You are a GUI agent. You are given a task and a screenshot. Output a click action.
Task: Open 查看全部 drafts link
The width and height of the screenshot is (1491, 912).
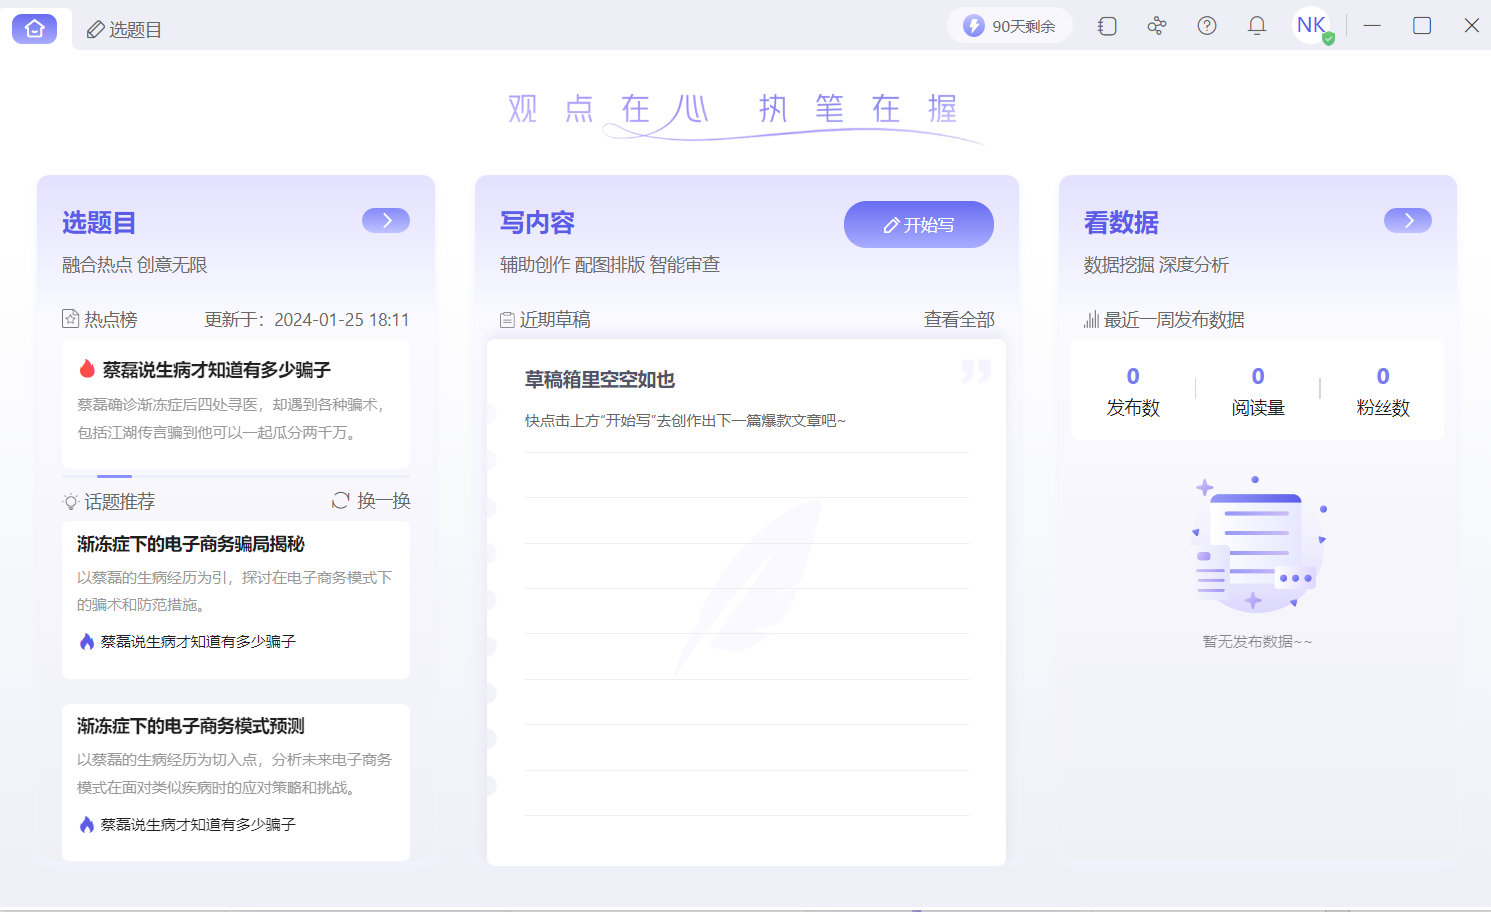click(959, 320)
